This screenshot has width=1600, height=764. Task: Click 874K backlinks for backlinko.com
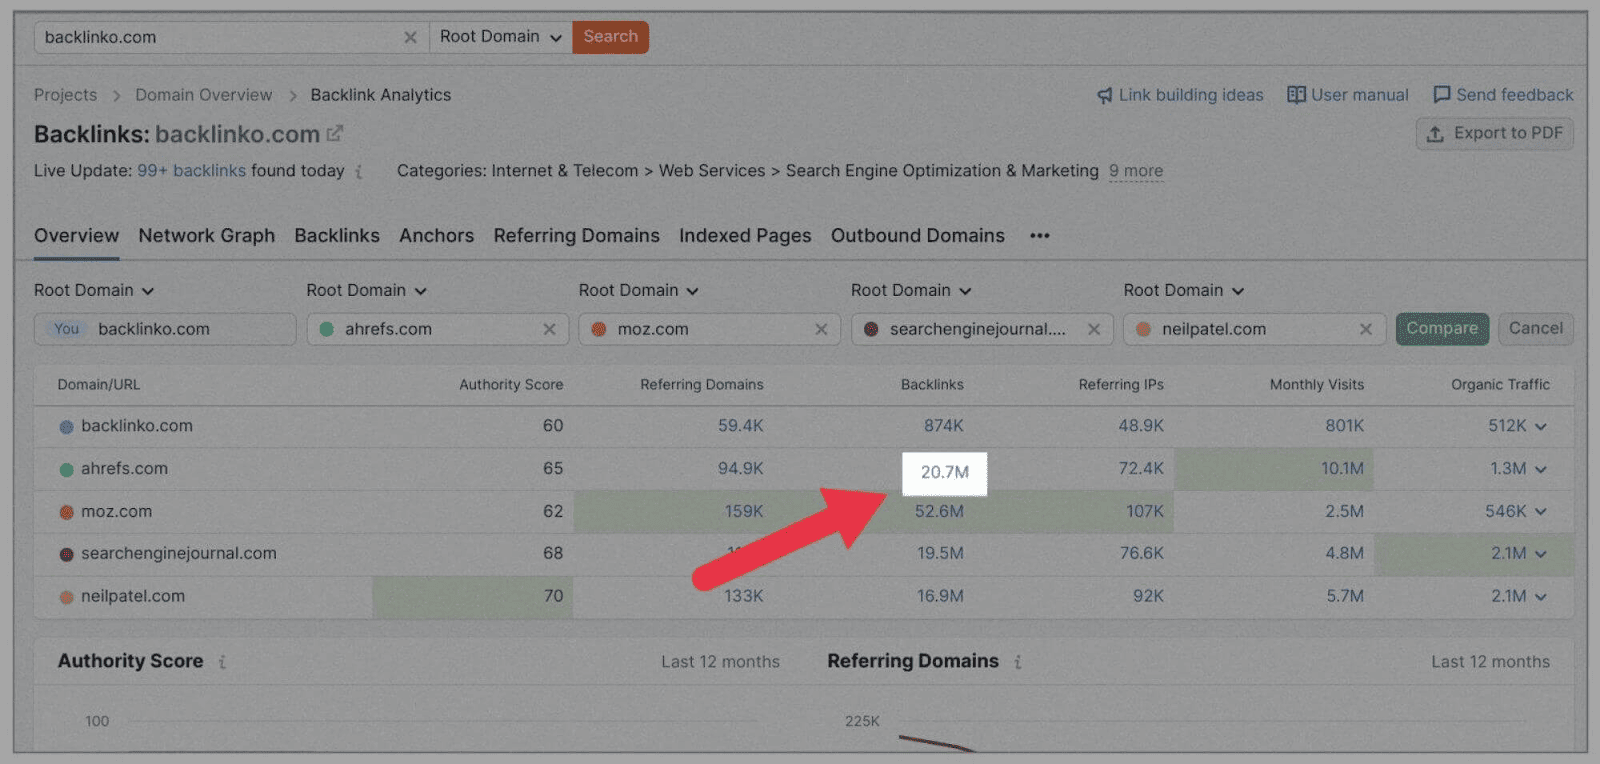pyautogui.click(x=943, y=426)
